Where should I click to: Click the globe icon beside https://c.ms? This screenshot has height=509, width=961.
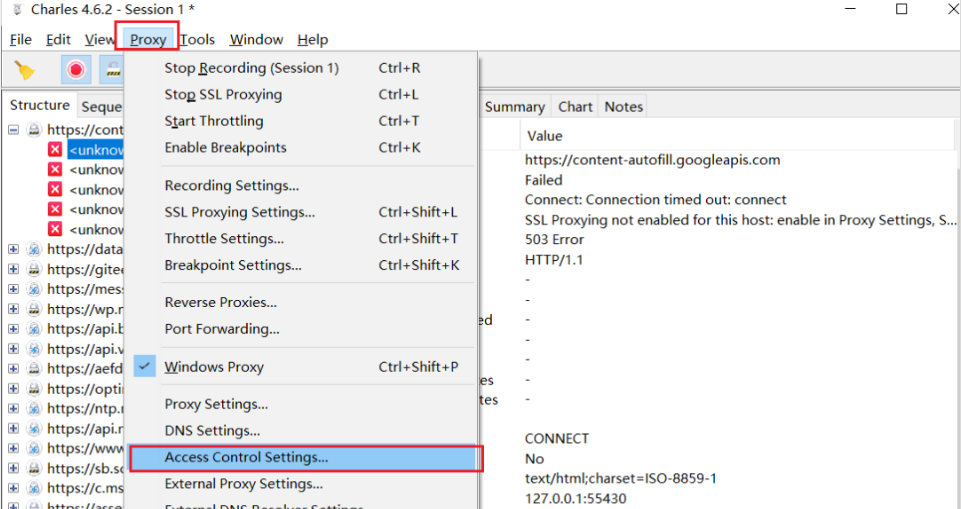(x=34, y=488)
